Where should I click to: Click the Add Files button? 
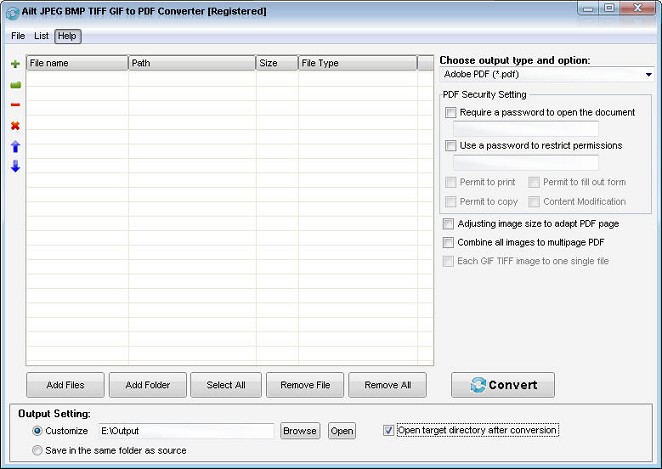(x=65, y=385)
